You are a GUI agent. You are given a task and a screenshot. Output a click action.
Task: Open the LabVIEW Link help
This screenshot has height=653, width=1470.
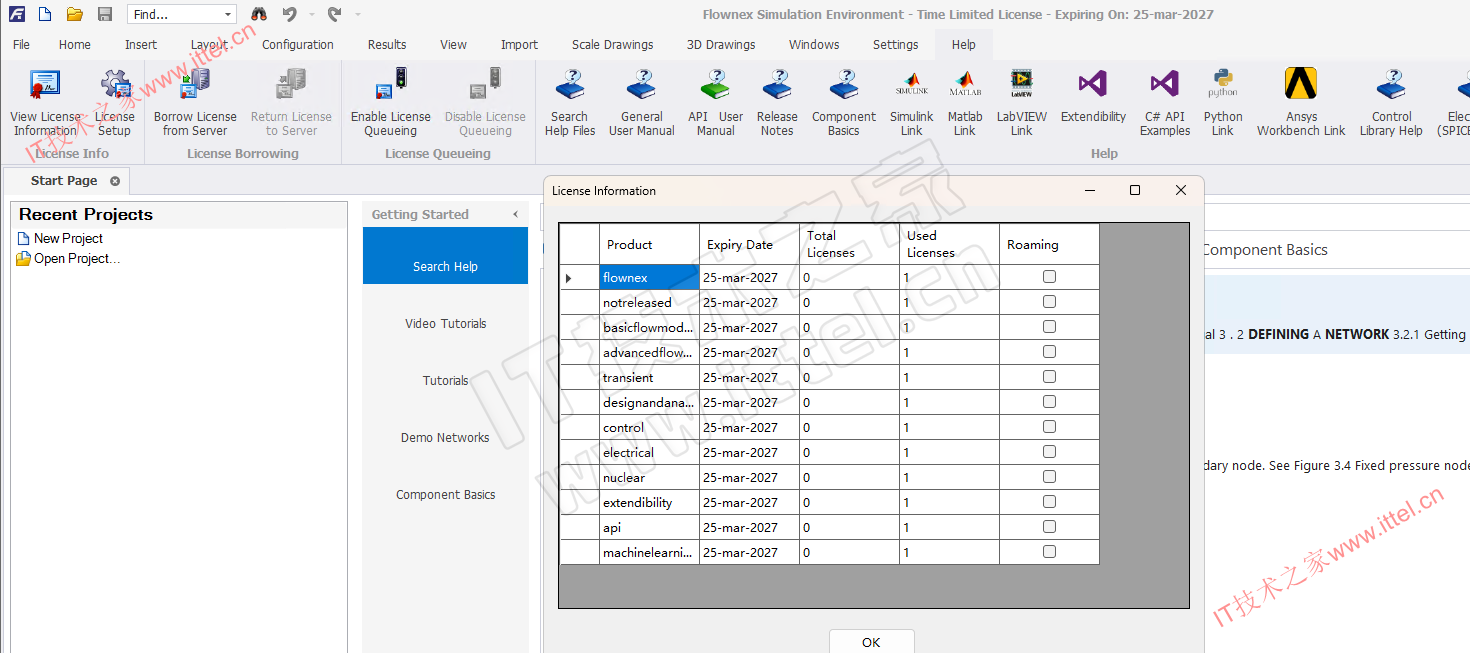pos(1021,103)
